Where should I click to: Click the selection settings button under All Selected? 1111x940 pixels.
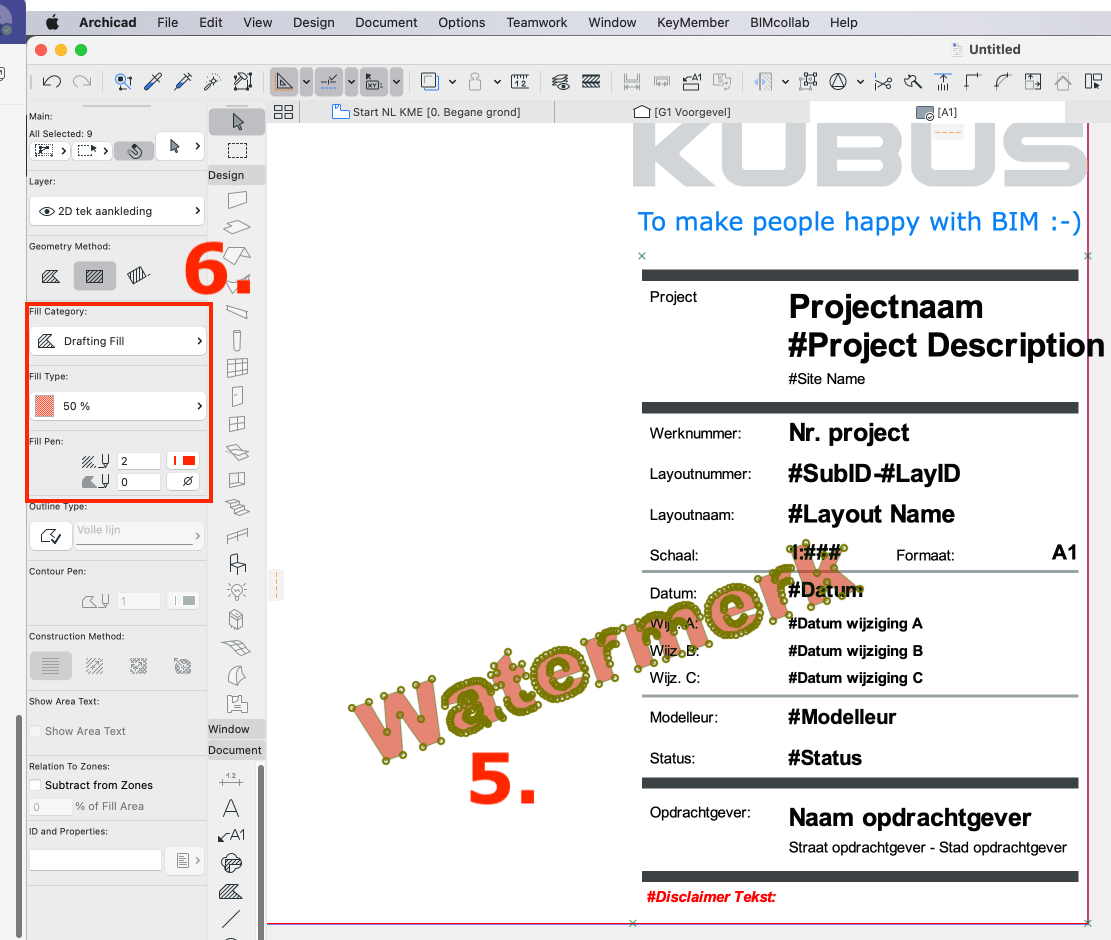coord(50,150)
